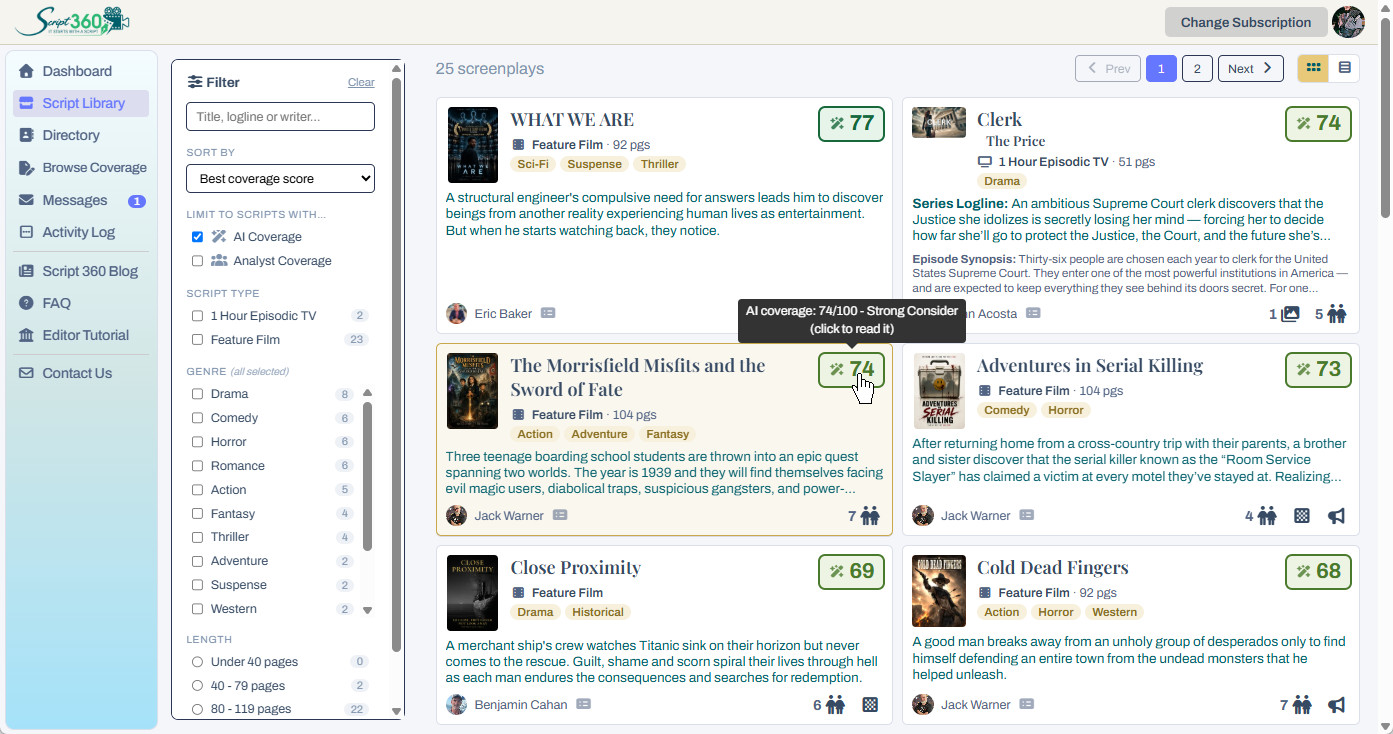
Task: Open the Sort By dropdown
Action: 280,178
